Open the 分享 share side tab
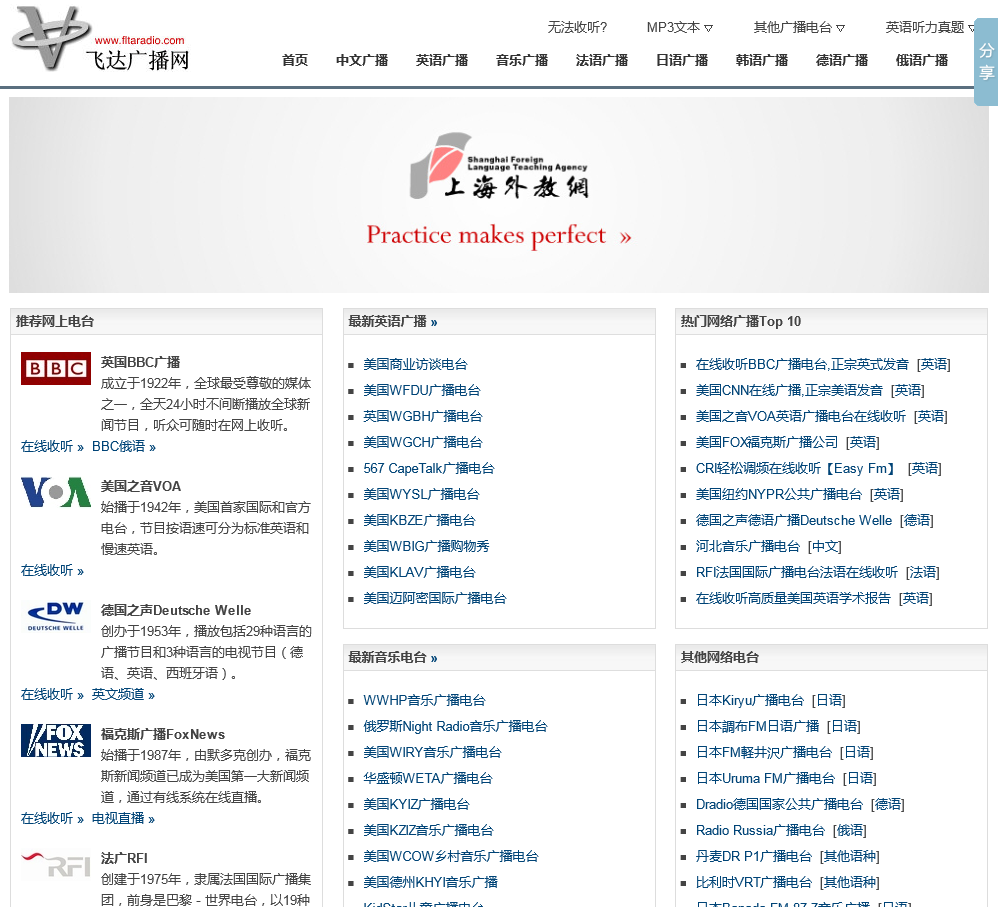This screenshot has height=907, width=998. click(986, 62)
